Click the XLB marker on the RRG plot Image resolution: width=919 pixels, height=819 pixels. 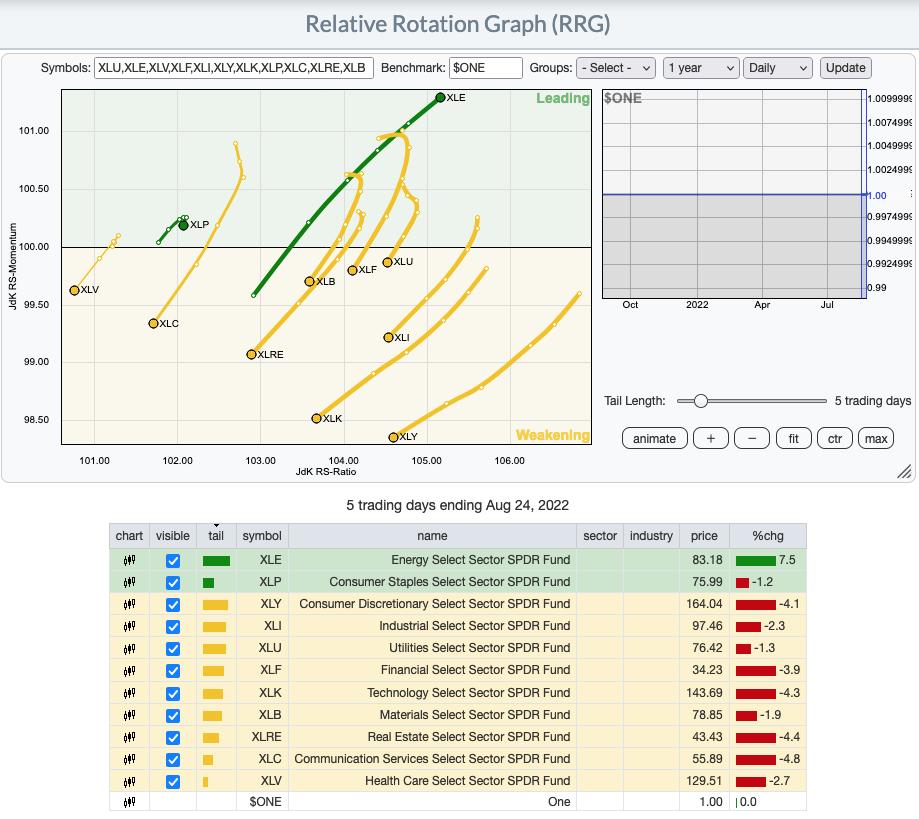[310, 282]
